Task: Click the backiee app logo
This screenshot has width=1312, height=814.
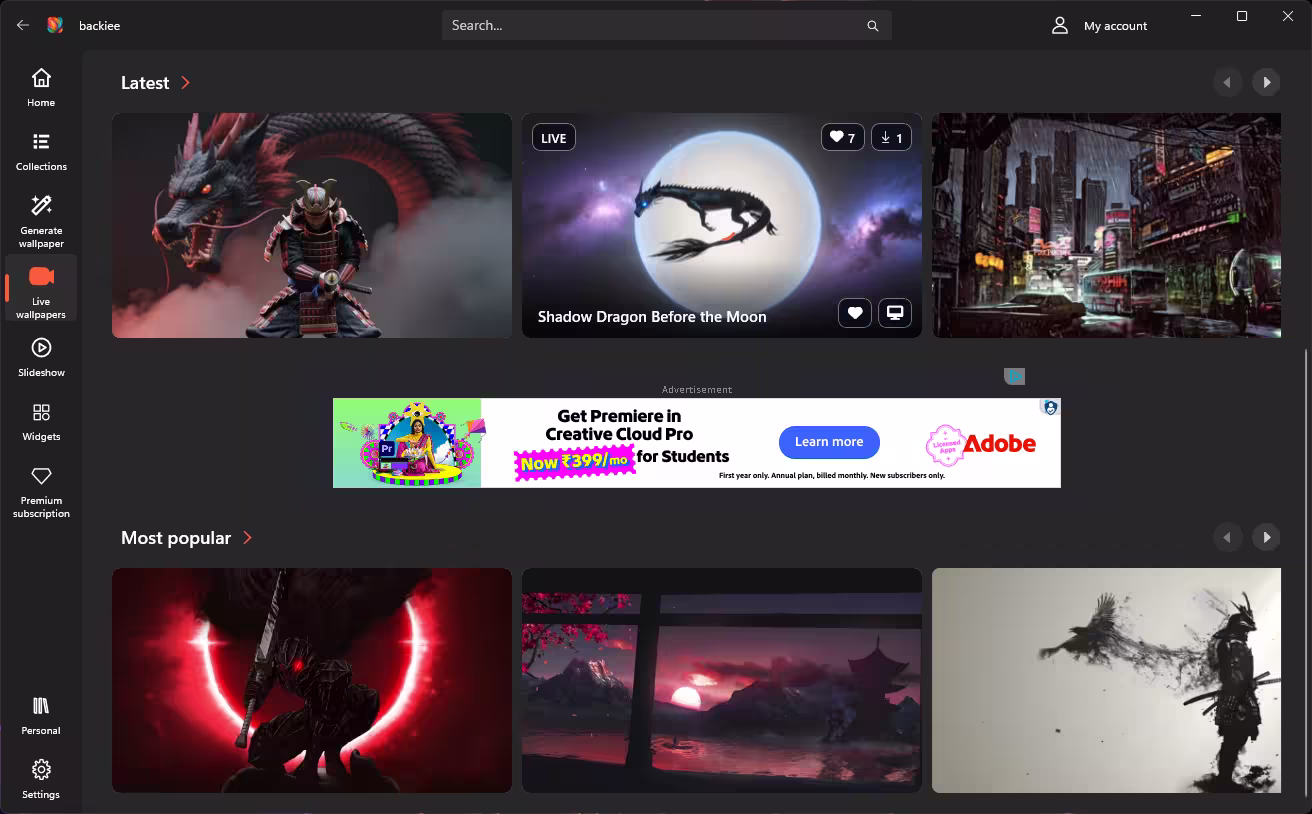Action: pyautogui.click(x=56, y=25)
